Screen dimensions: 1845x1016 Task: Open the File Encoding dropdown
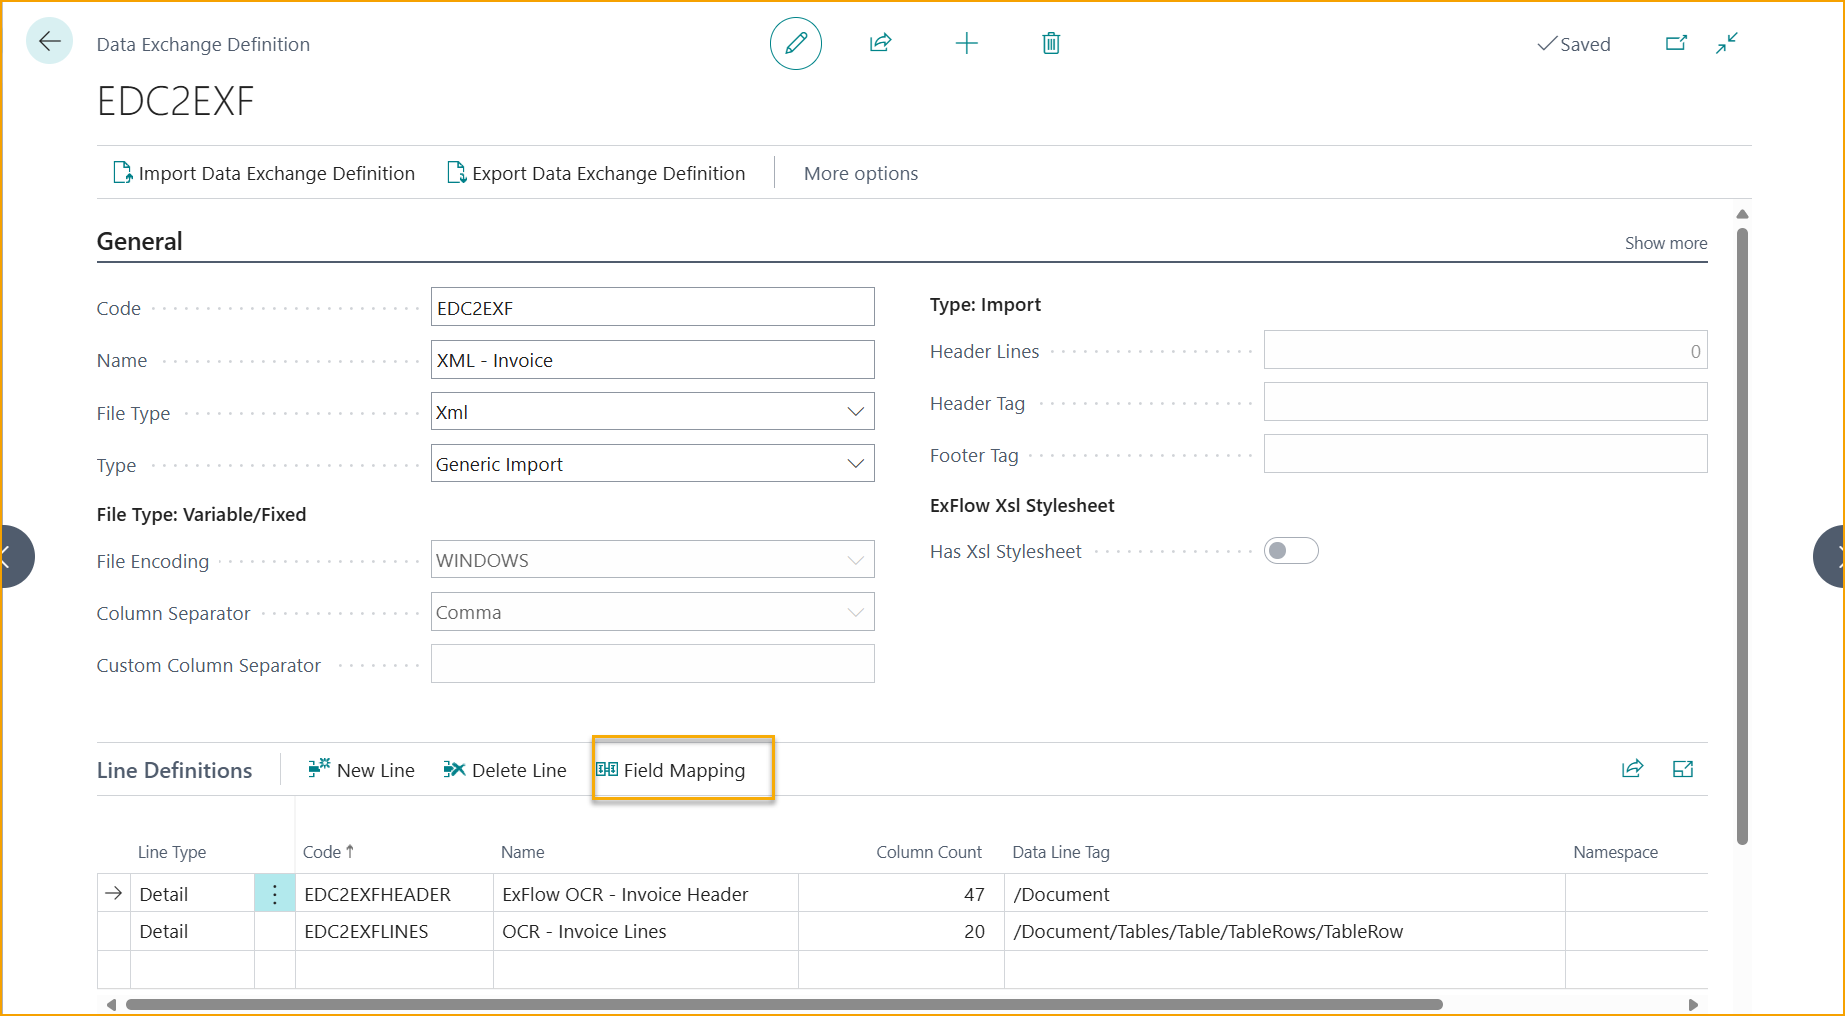coord(652,560)
